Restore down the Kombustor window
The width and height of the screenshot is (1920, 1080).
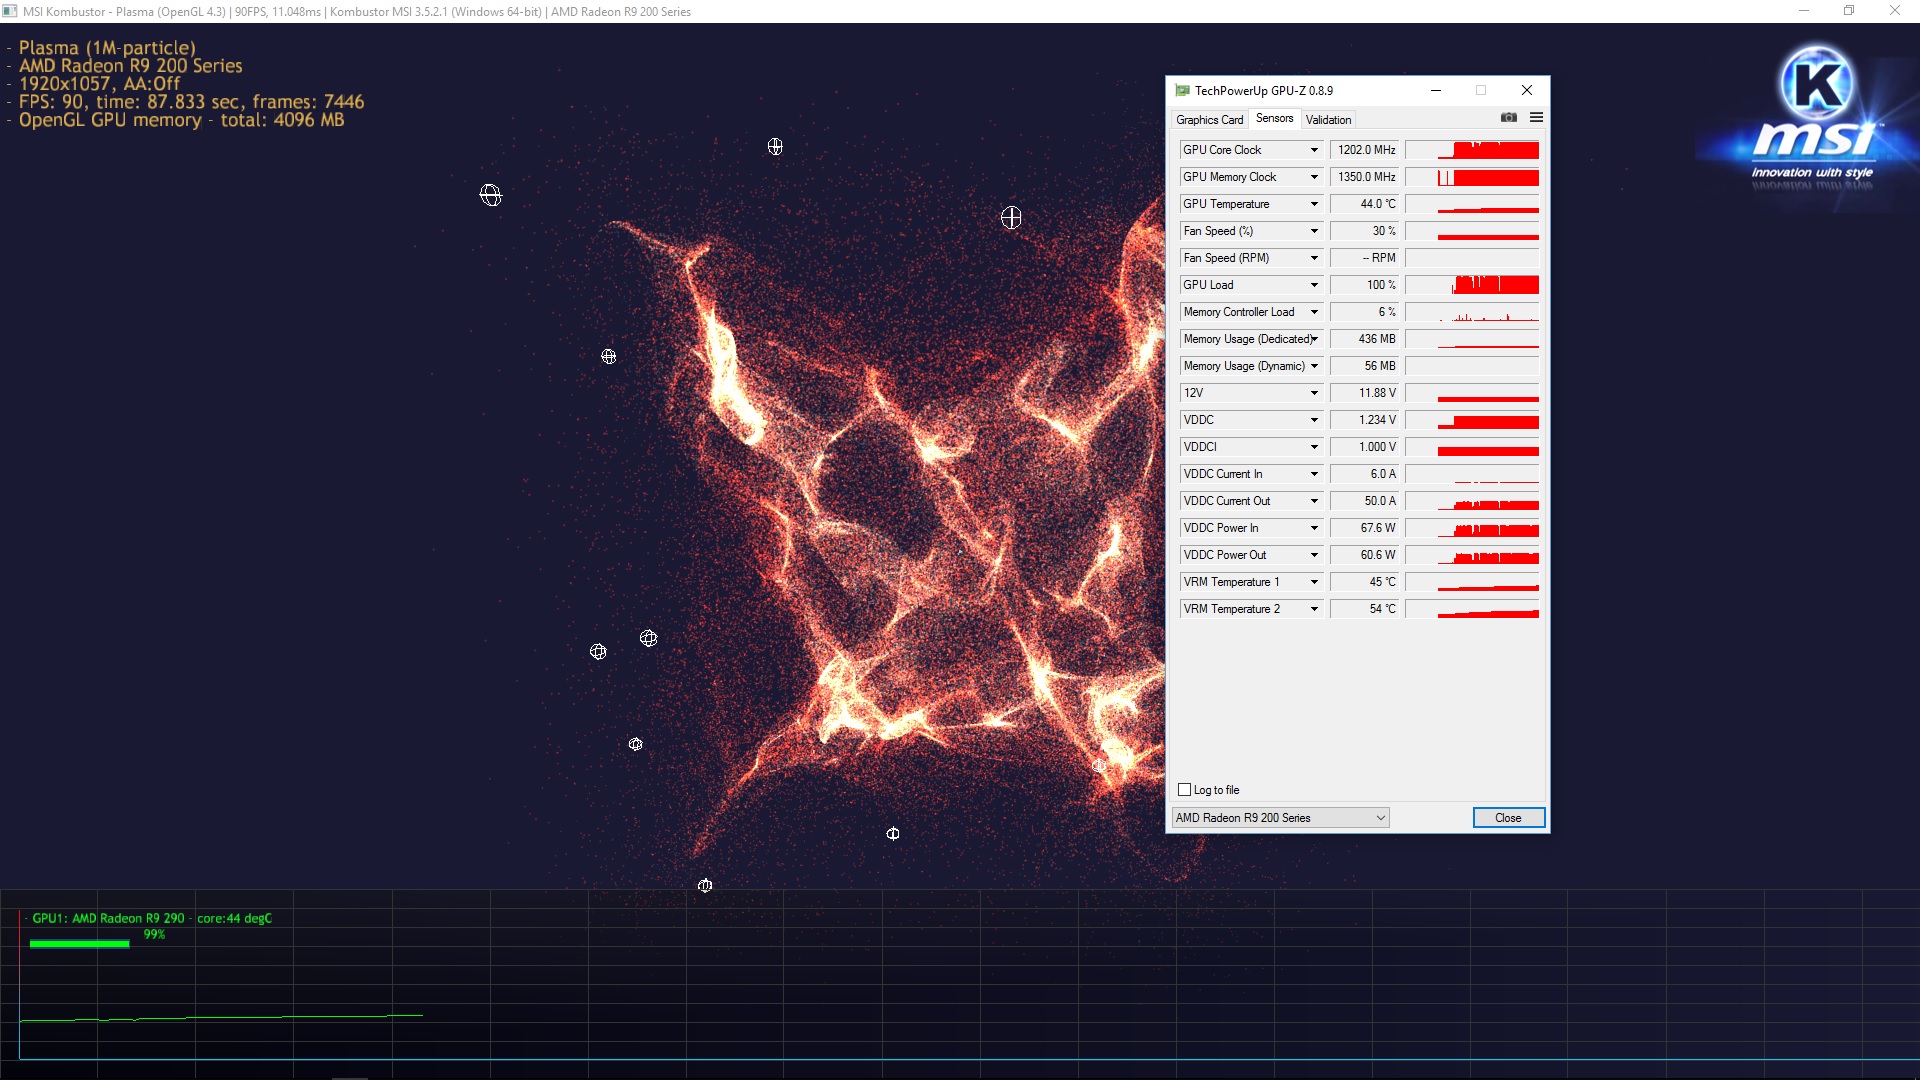[x=1848, y=11]
